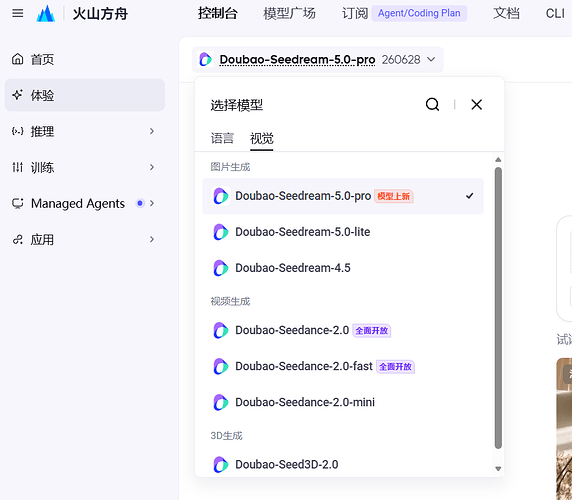This screenshot has width=572, height=500.
Task: Click model name Doubao-Seedream-5.0-pro in header
Action: [297, 59]
